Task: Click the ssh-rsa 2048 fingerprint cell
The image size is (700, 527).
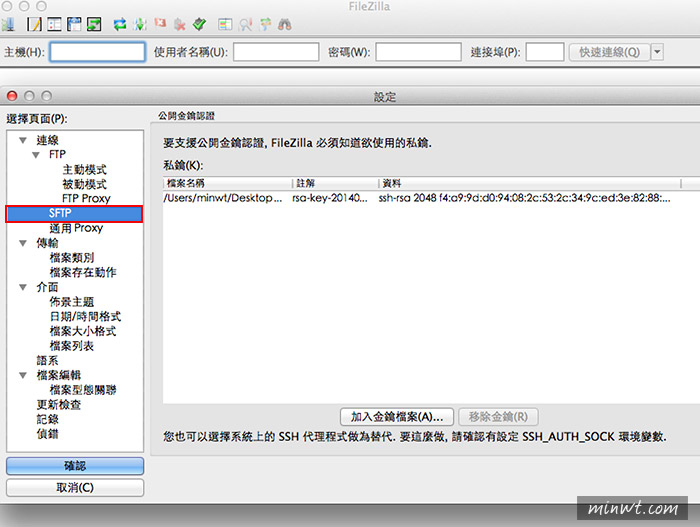Action: (x=525, y=198)
